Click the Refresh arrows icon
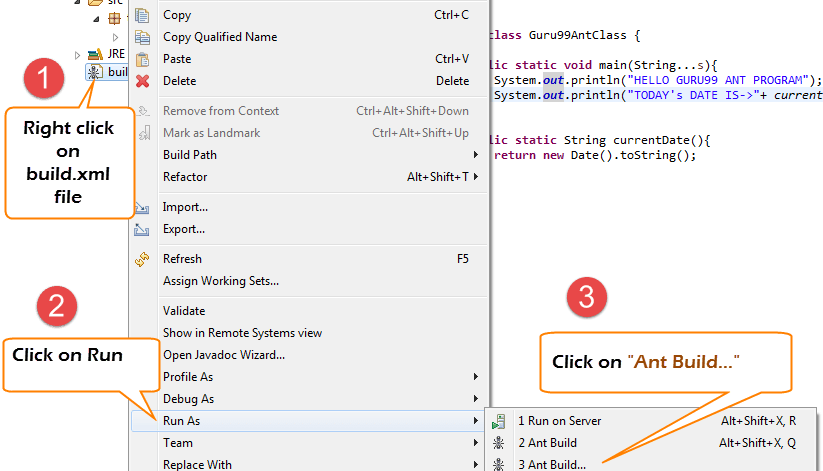The height and width of the screenshot is (471, 823). point(142,259)
